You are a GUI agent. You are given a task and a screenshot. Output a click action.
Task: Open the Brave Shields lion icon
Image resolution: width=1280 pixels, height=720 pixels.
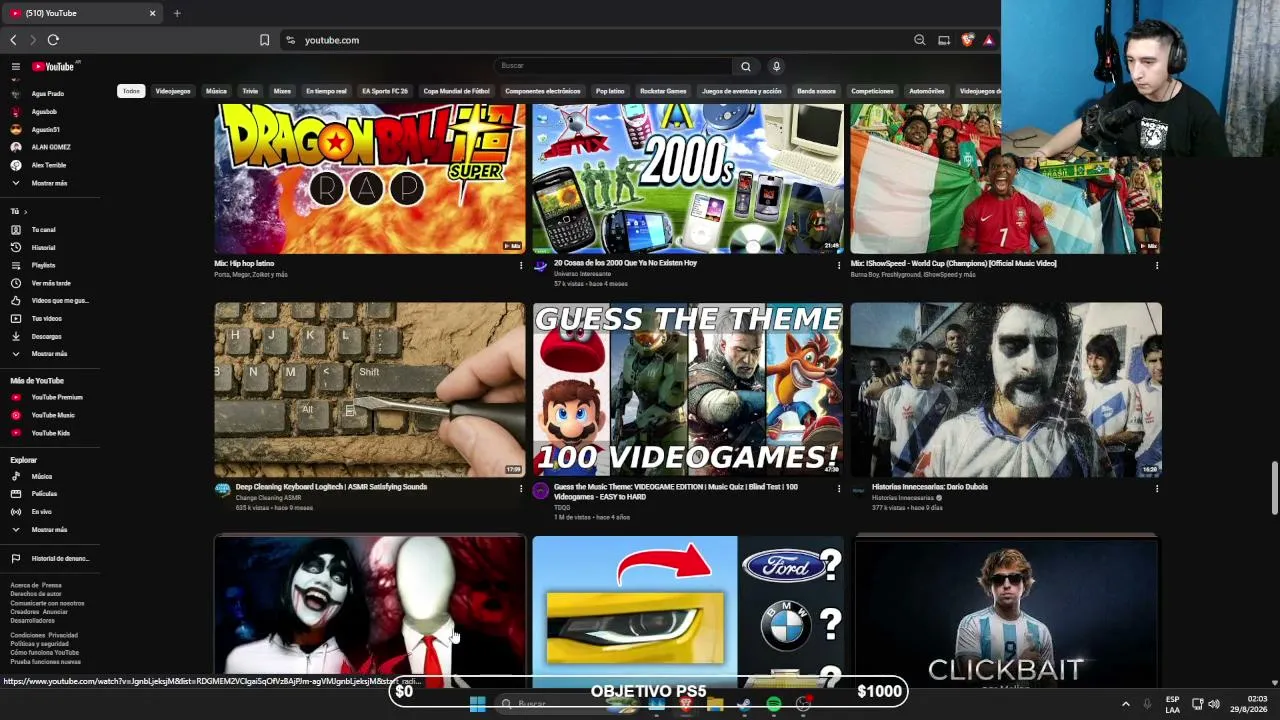pos(967,40)
